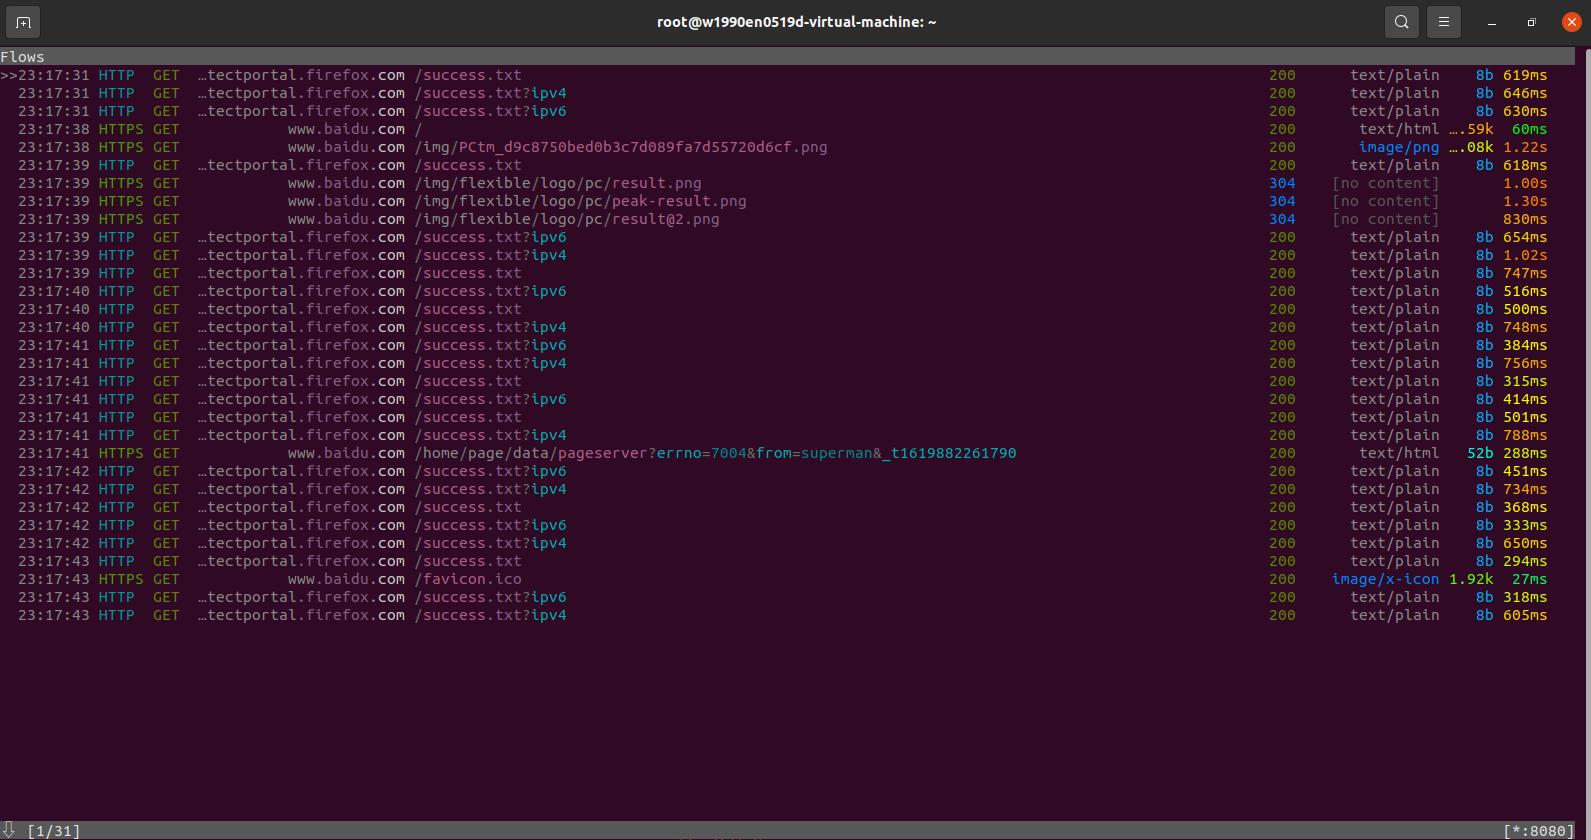Click the 1.30s response time
The width and height of the screenshot is (1591, 840).
(1525, 201)
